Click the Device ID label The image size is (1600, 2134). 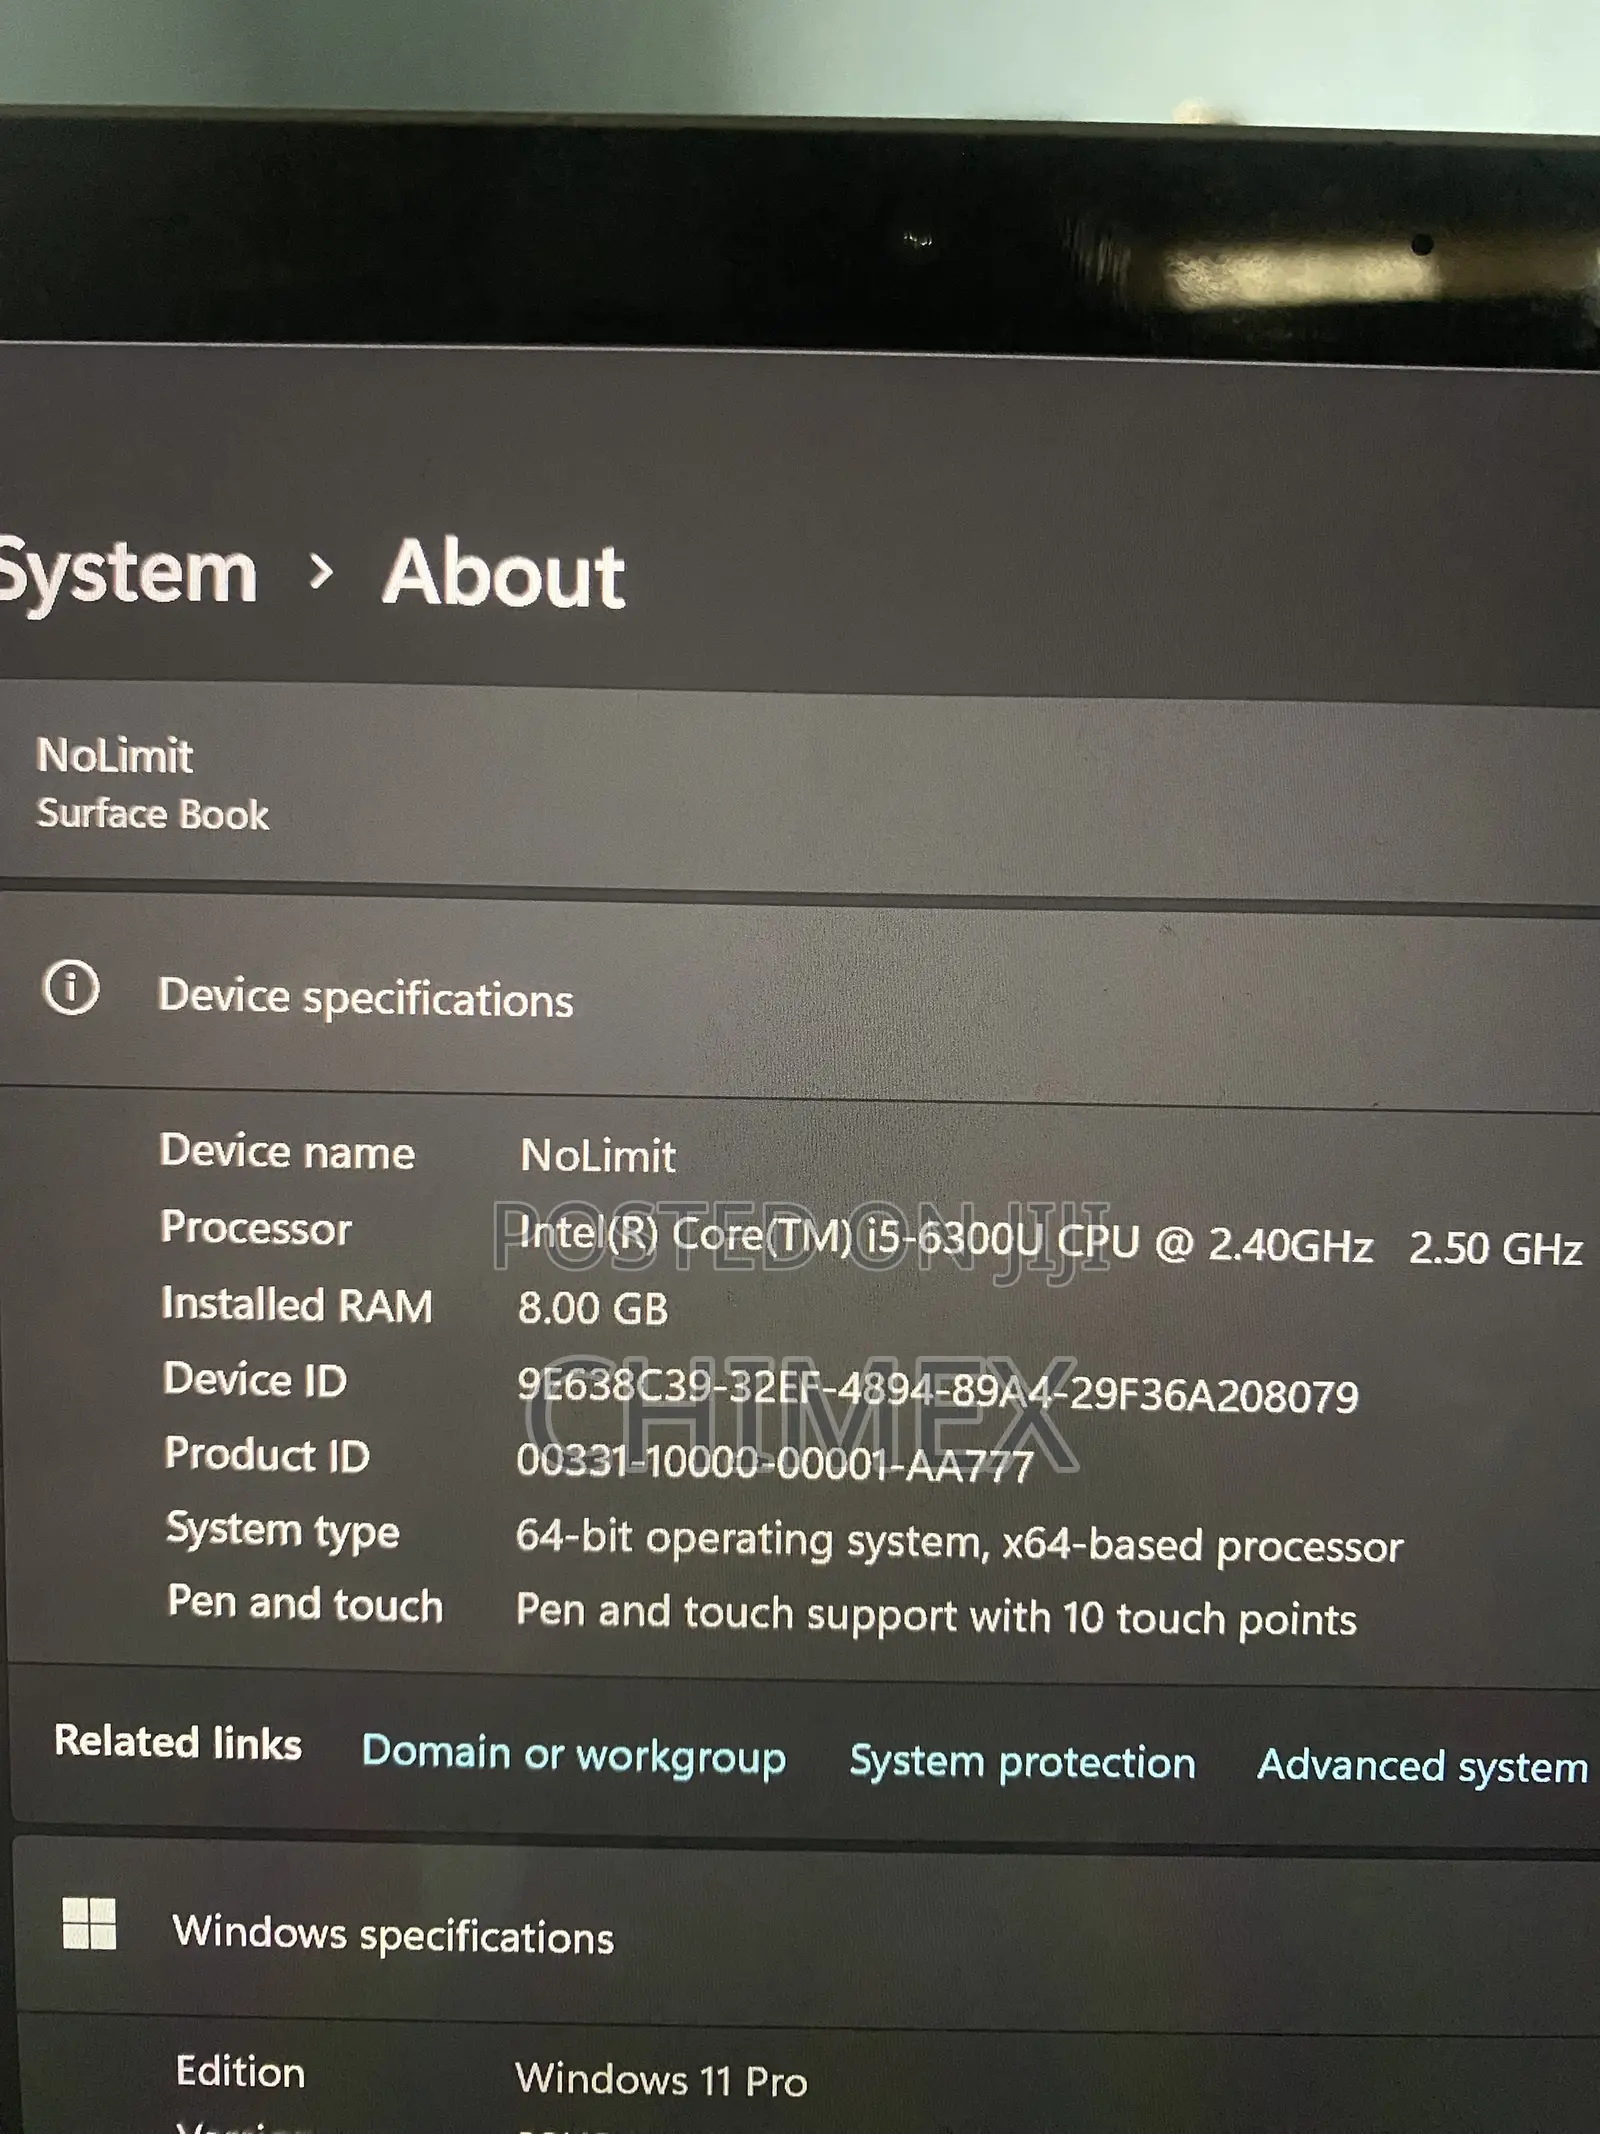(x=255, y=1380)
